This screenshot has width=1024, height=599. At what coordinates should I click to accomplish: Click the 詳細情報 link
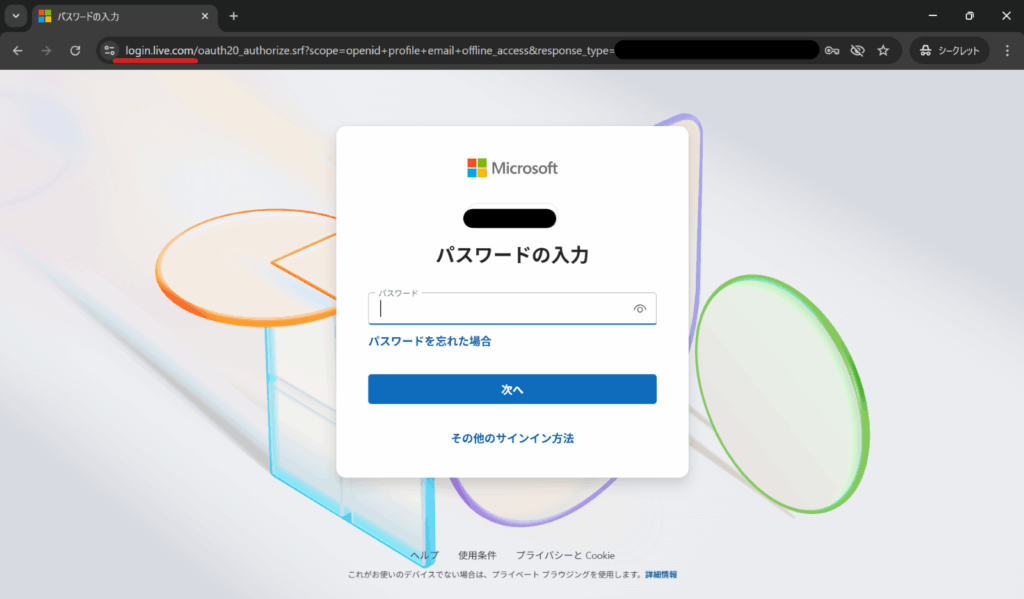pyautogui.click(x=661, y=575)
